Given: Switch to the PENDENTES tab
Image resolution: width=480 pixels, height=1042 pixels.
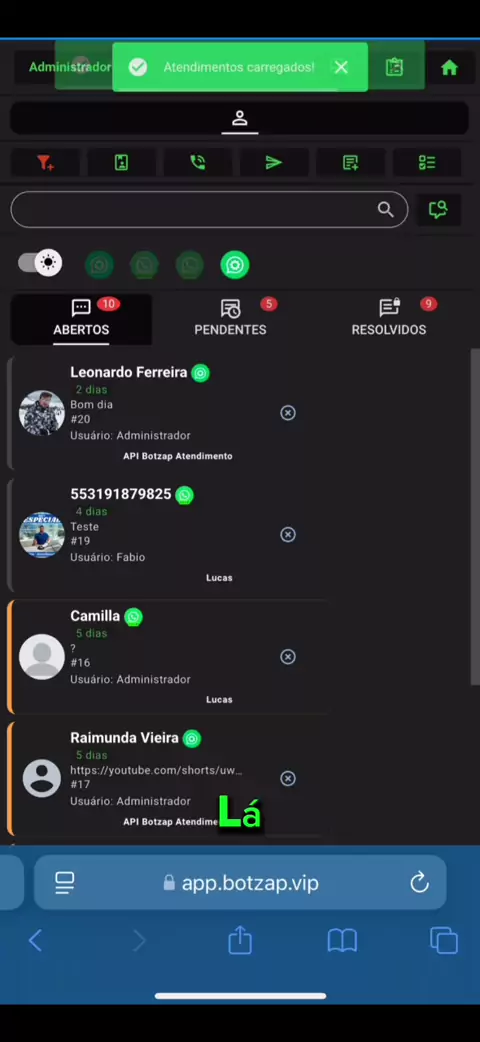Looking at the screenshot, I should (x=230, y=318).
